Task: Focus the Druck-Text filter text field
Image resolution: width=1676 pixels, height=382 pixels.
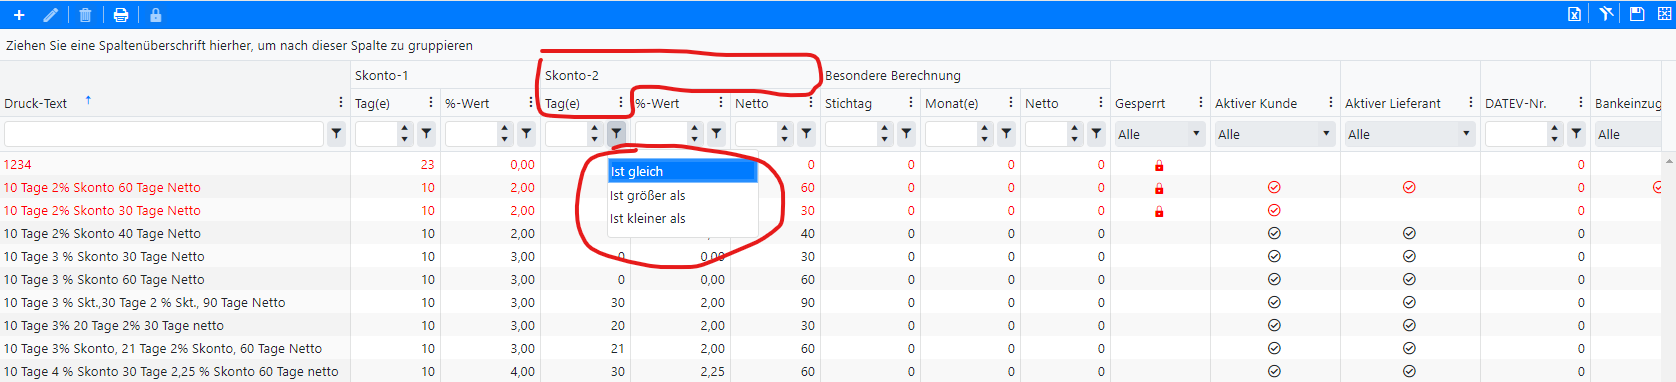Action: click(164, 133)
